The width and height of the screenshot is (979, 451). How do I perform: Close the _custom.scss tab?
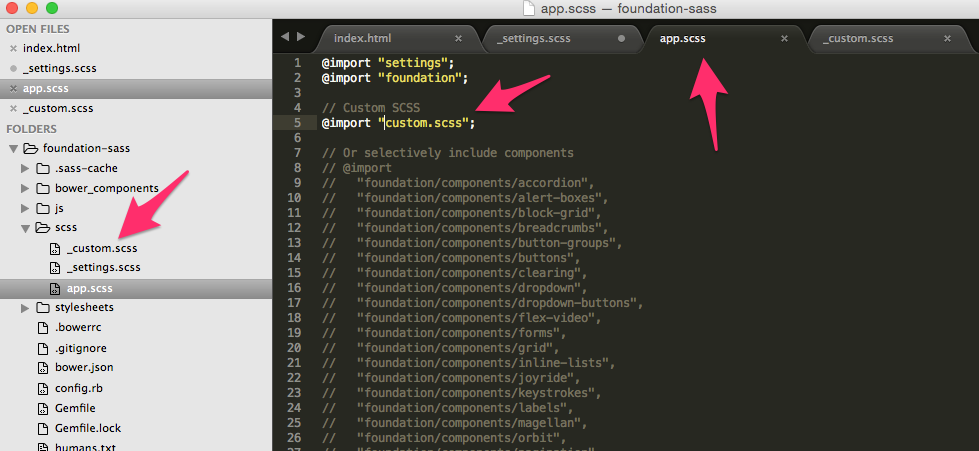947,39
